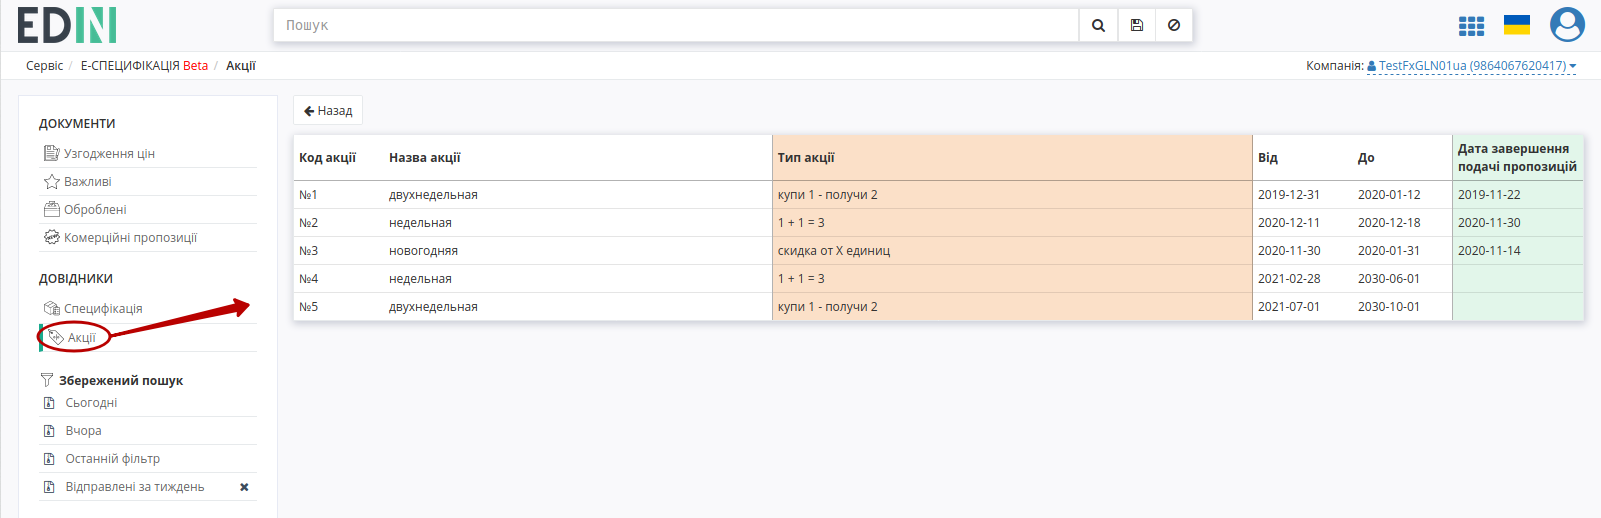Remove the saved search 'Відправлені за тиждень'
The image size is (1601, 518).
[244, 487]
